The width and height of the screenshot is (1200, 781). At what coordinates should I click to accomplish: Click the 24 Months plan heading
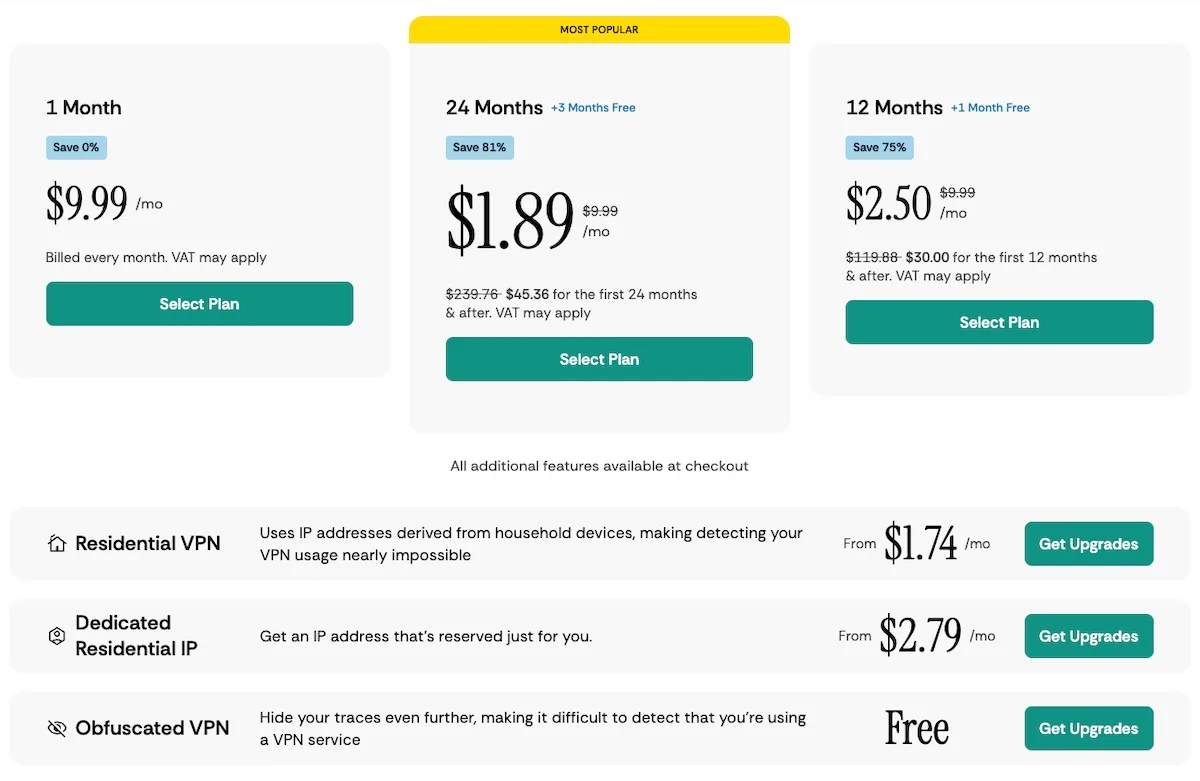494,108
